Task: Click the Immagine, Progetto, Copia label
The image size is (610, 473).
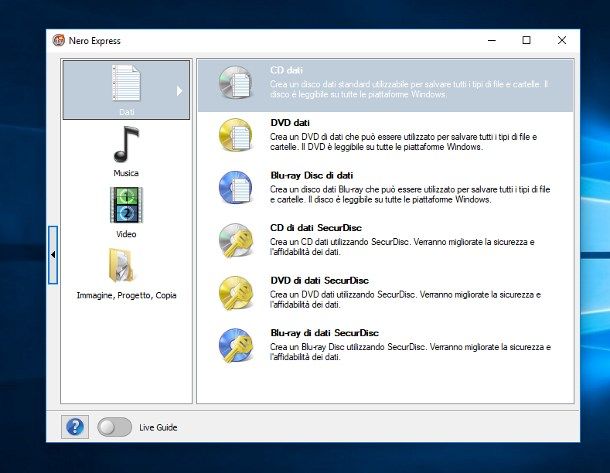Action: [x=126, y=296]
